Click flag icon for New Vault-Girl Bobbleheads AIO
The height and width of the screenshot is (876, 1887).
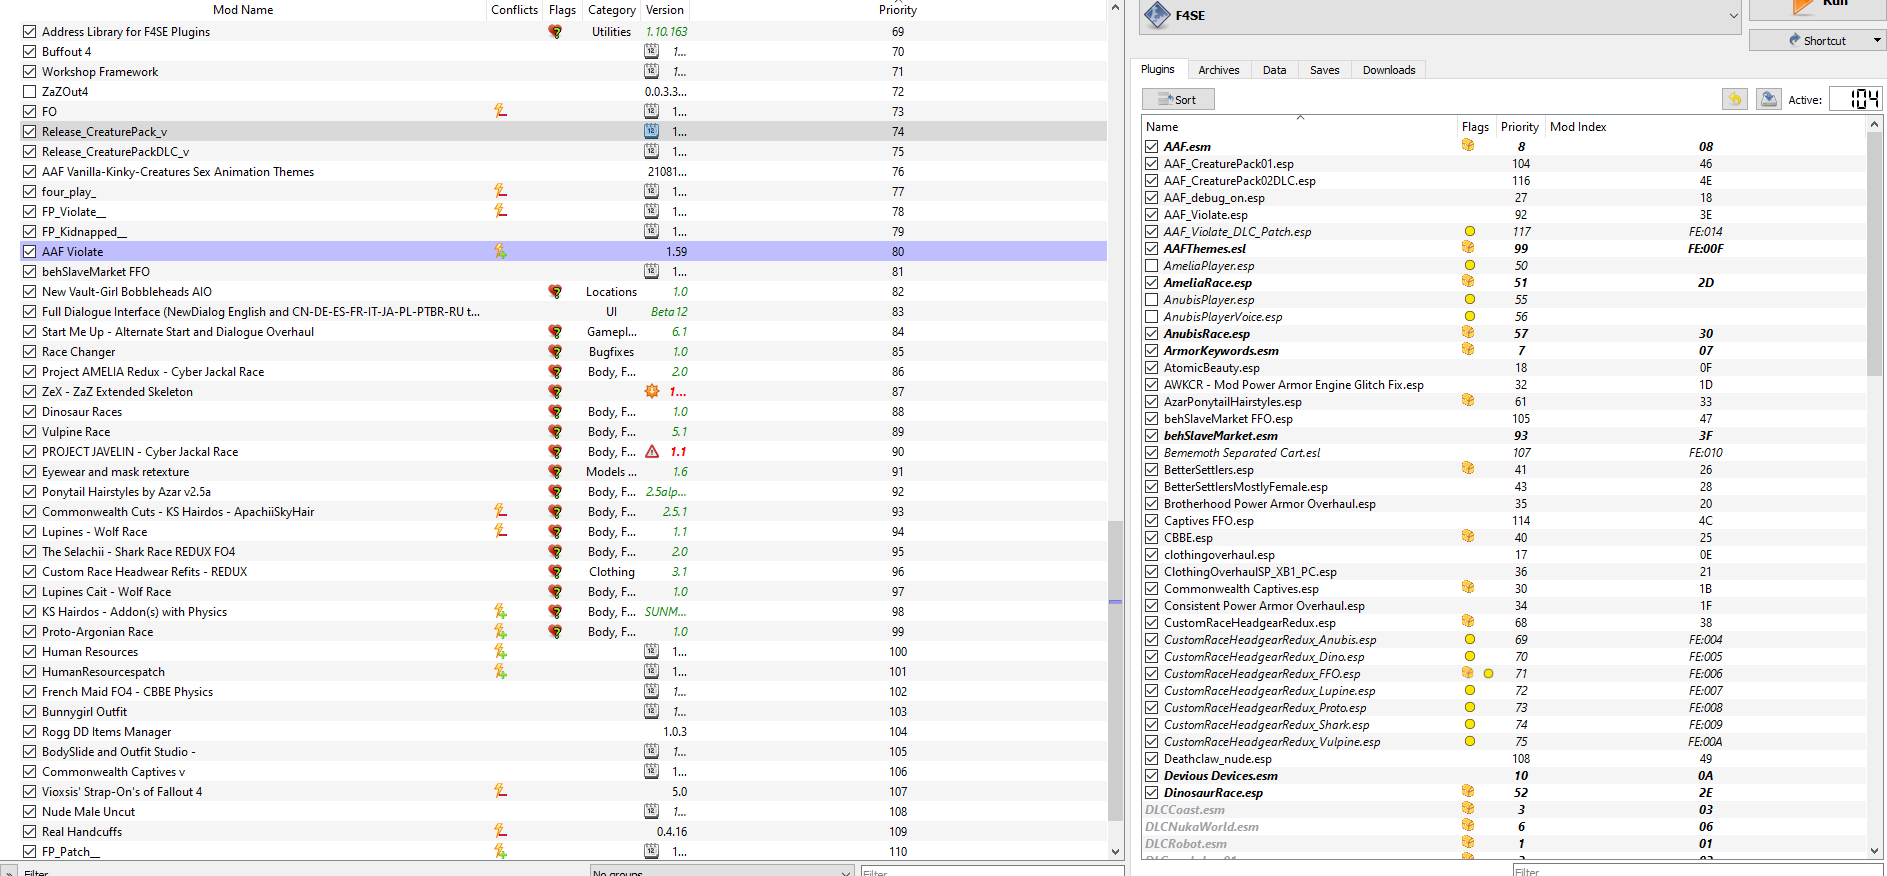point(555,292)
